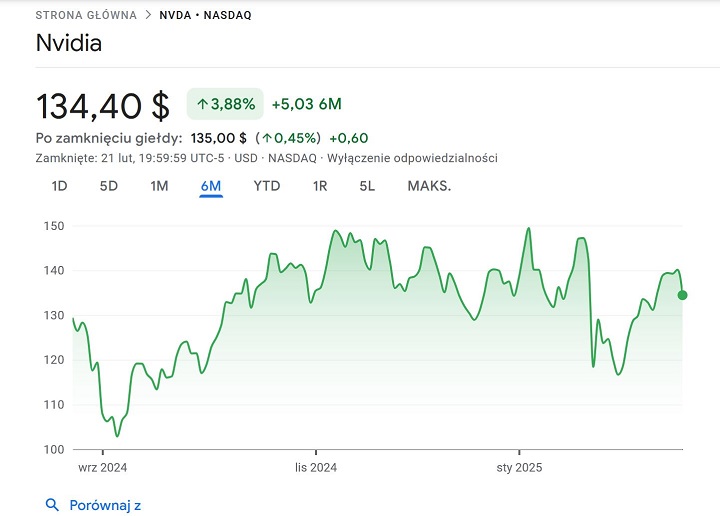Switch chart to 1D range
This screenshot has width=720, height=516.
coord(60,186)
